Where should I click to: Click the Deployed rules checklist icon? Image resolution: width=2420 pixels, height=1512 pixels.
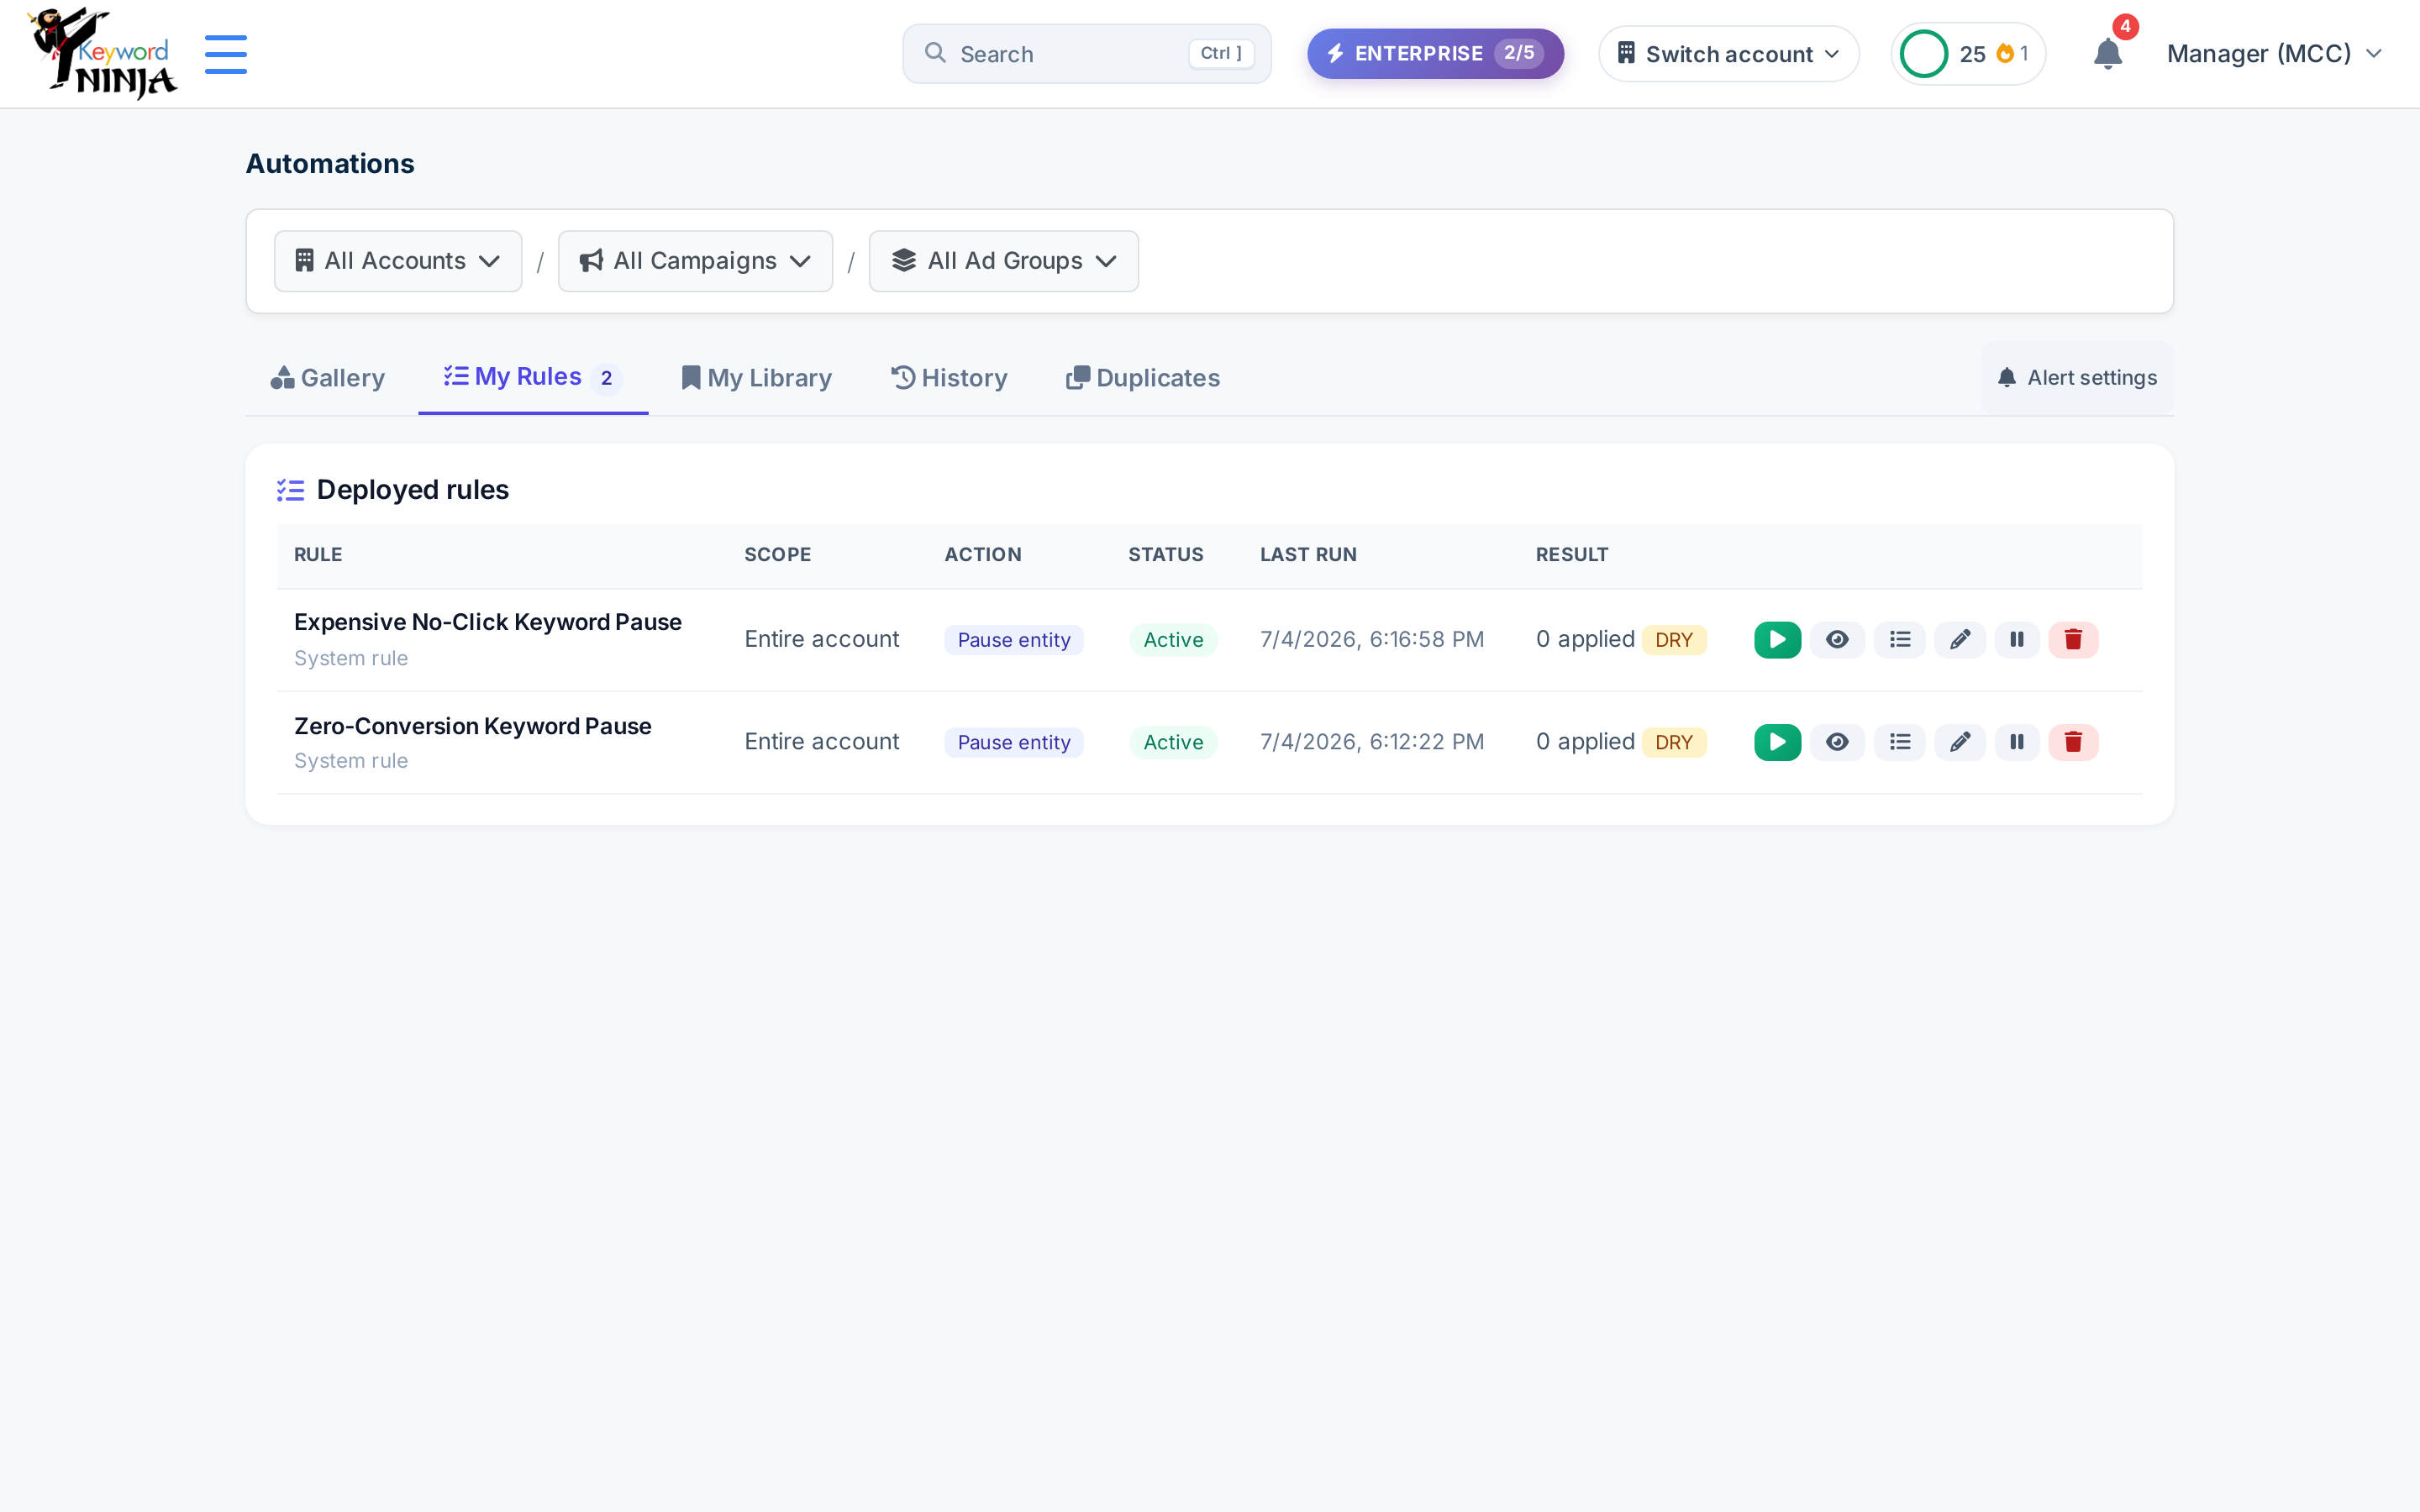pos(290,490)
